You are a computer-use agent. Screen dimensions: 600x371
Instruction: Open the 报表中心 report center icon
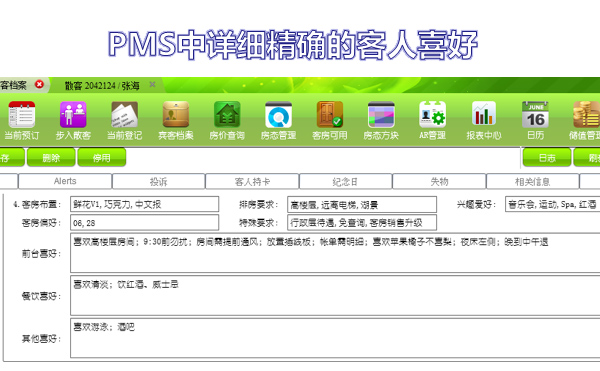coord(484,115)
